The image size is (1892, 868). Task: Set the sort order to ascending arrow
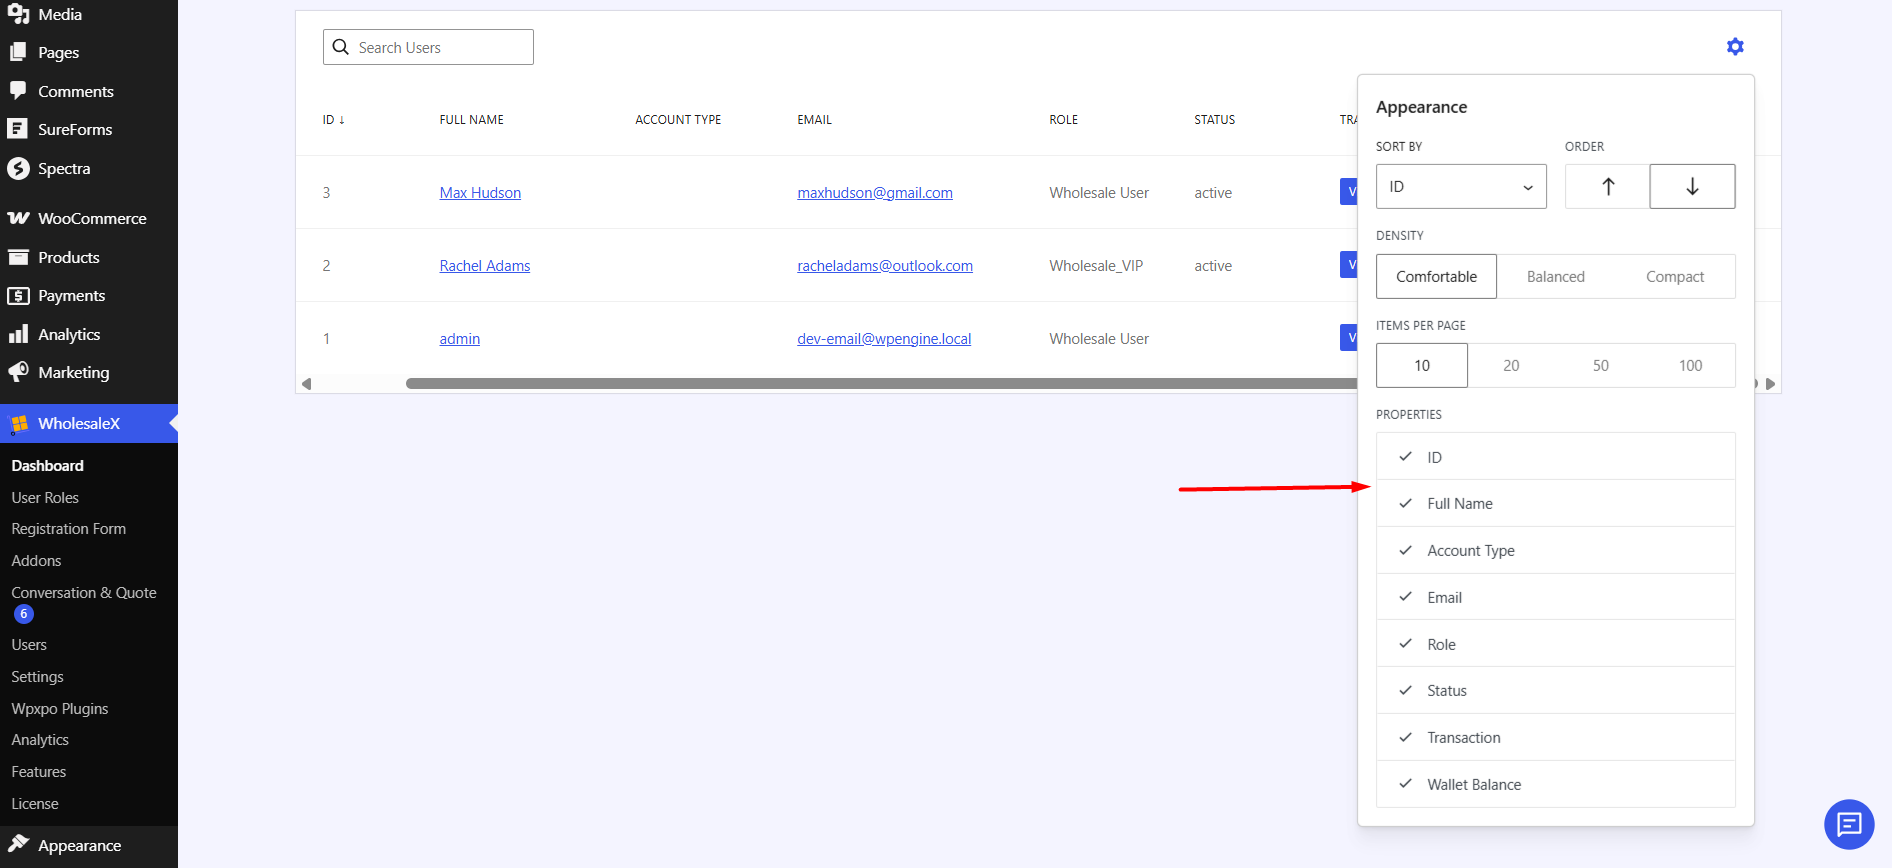click(x=1608, y=186)
